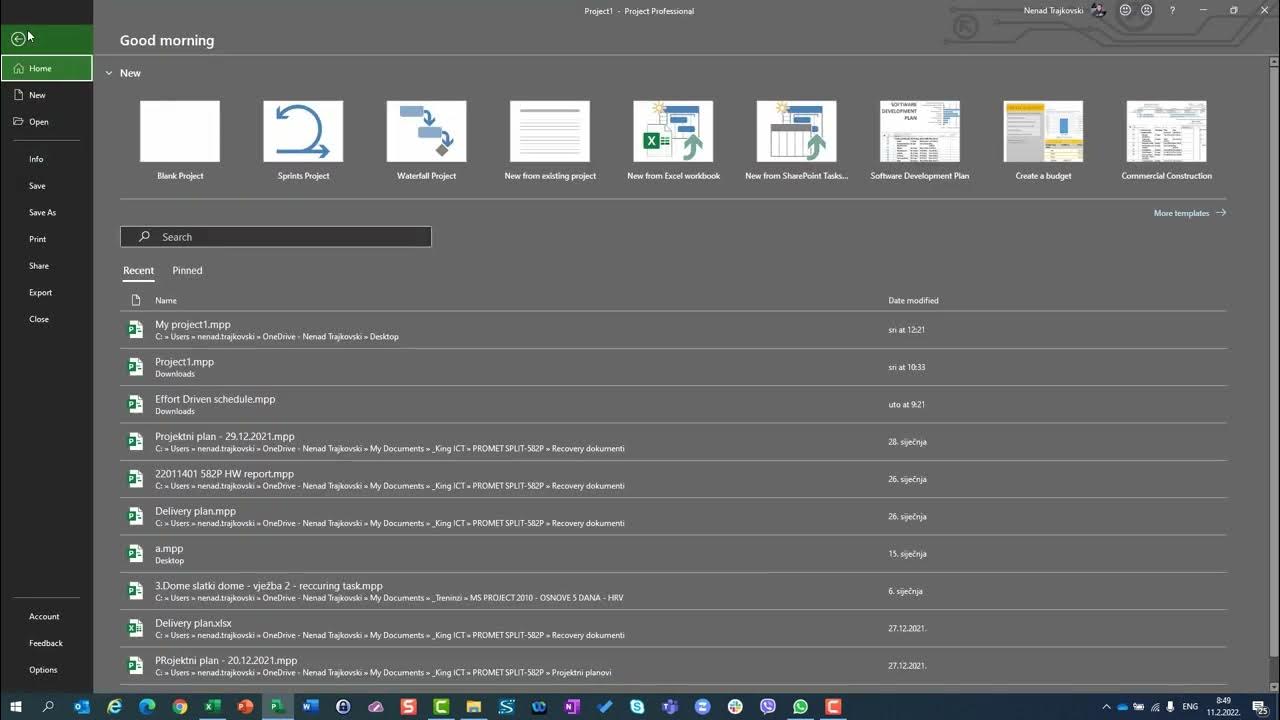
Task: Switch to the Pinned tab
Action: 187,271
